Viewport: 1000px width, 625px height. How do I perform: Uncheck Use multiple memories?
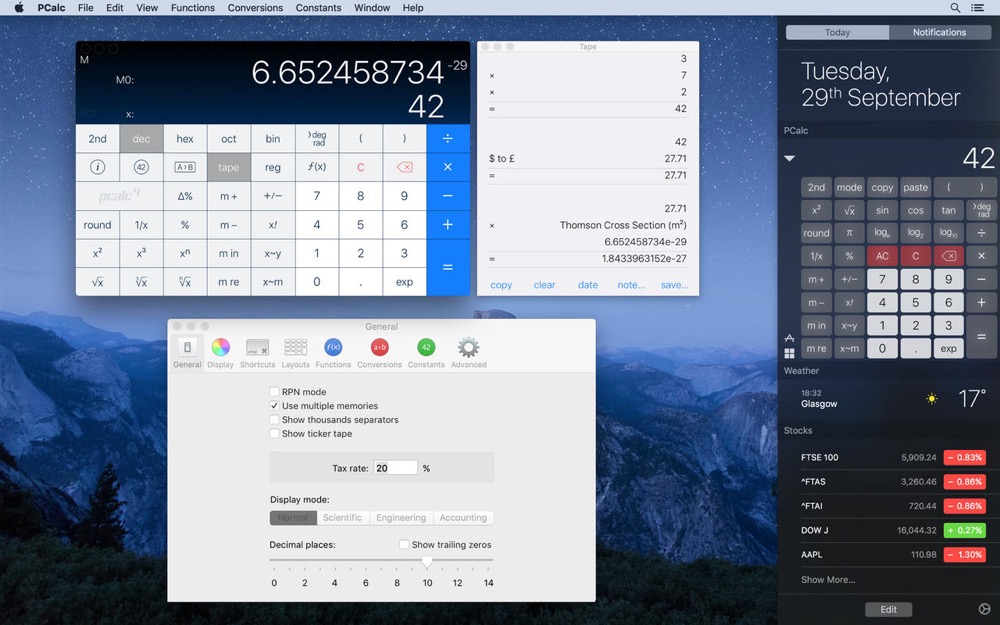point(275,406)
